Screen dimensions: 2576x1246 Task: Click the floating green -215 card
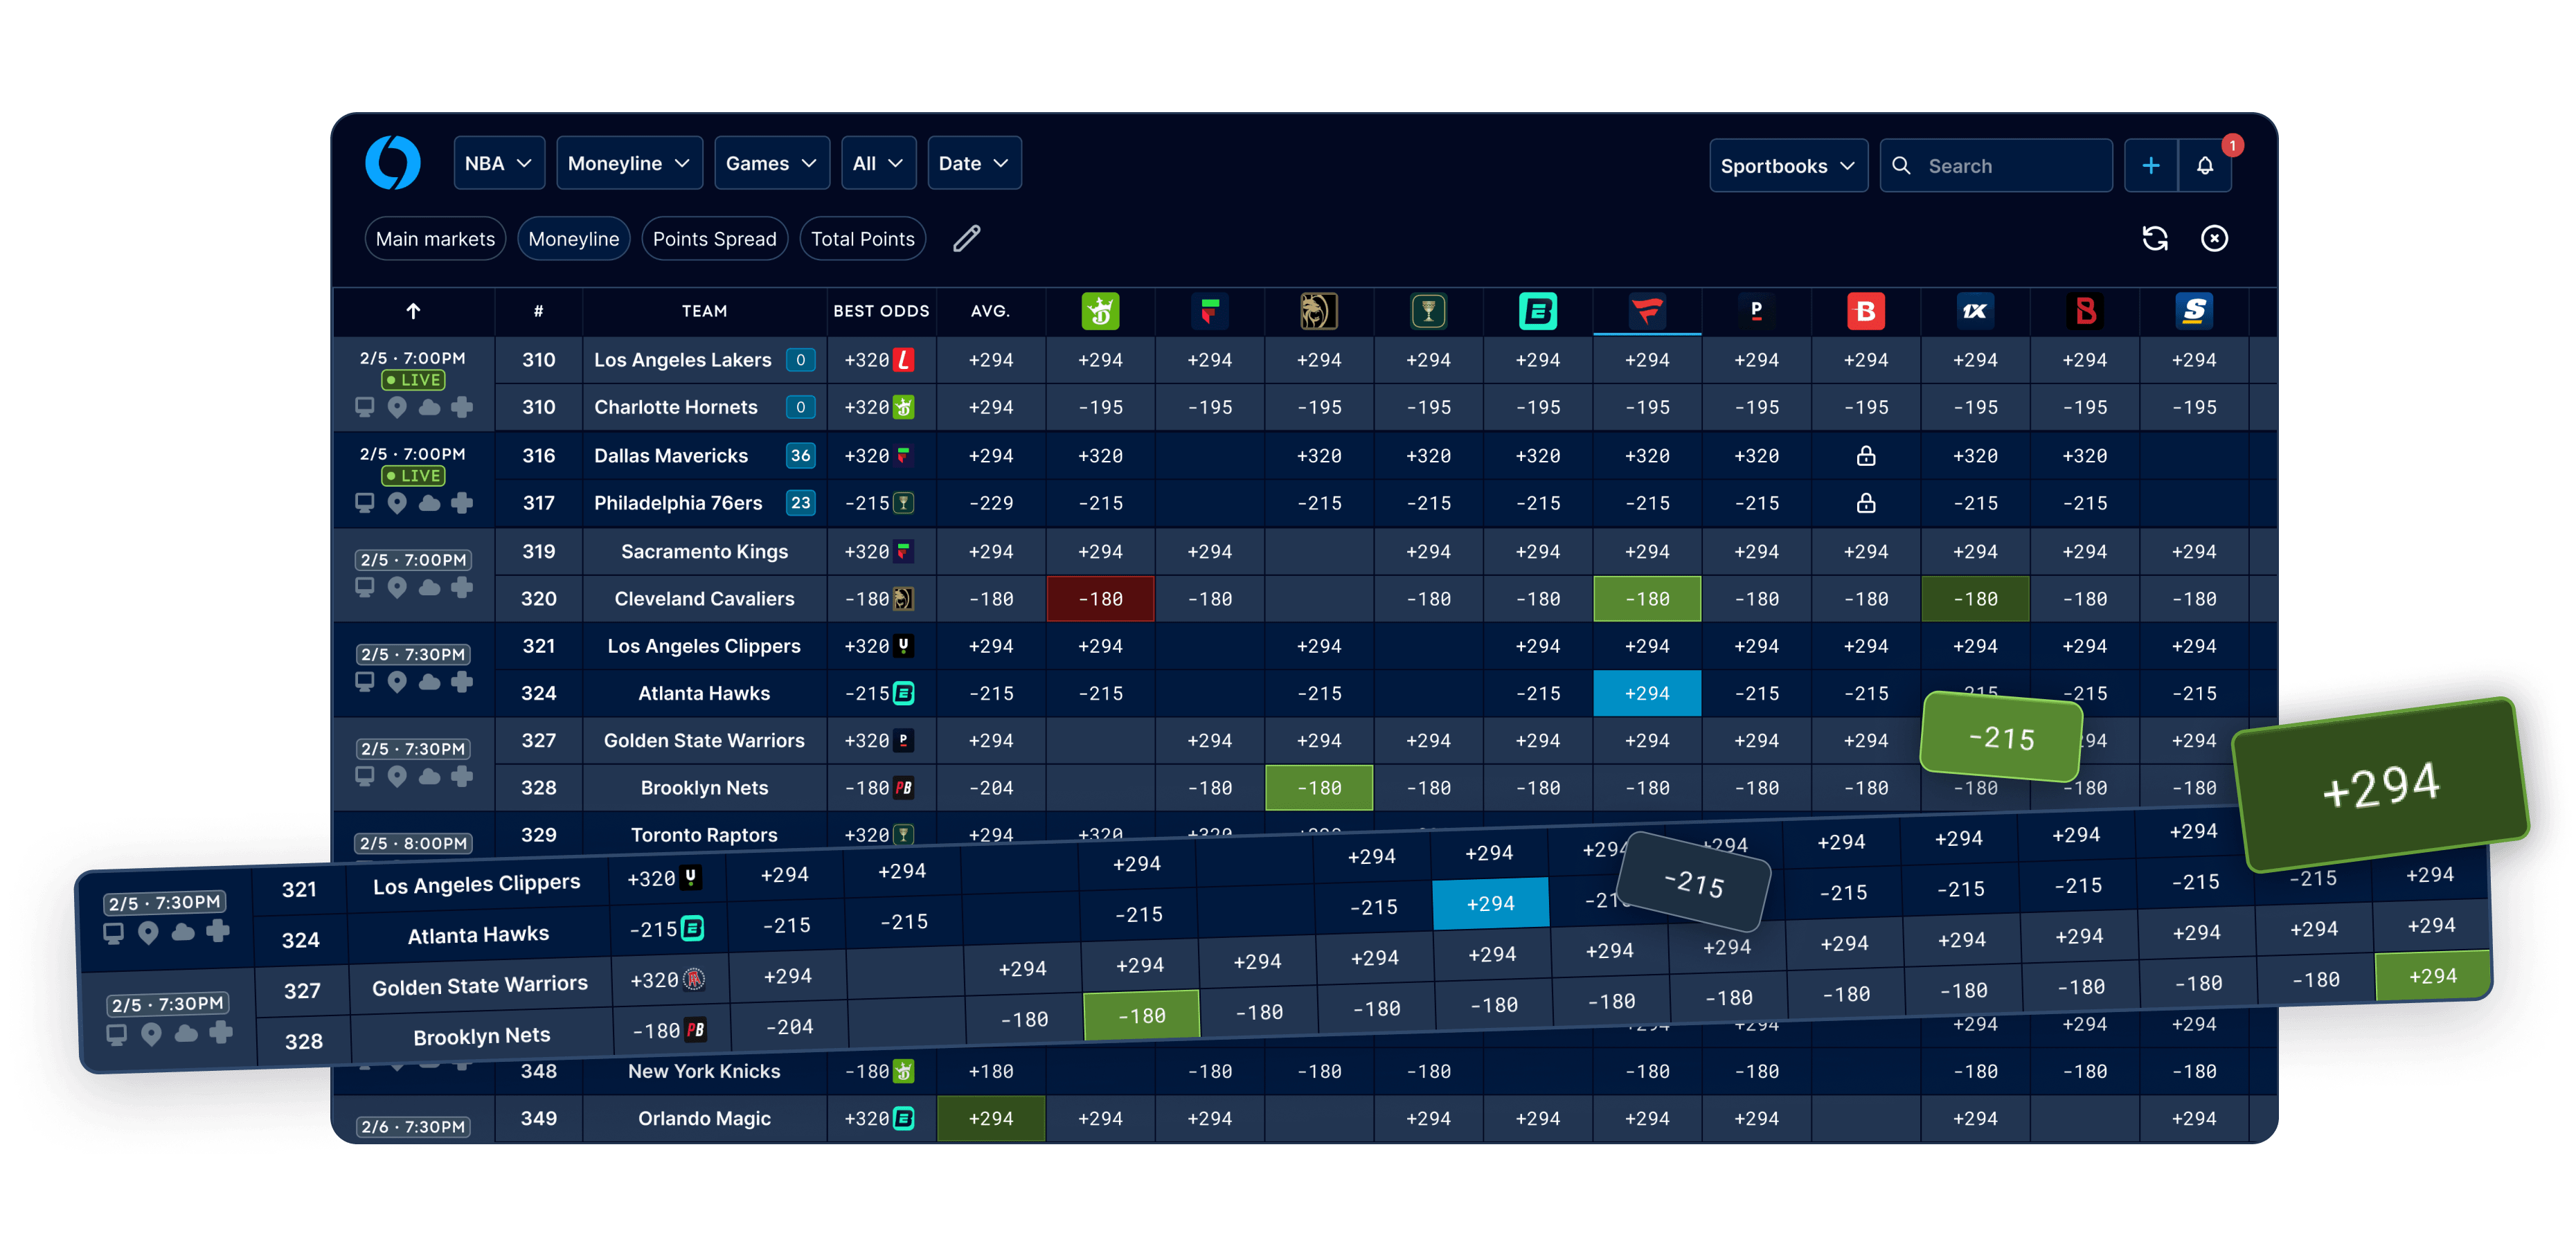tap(2001, 738)
